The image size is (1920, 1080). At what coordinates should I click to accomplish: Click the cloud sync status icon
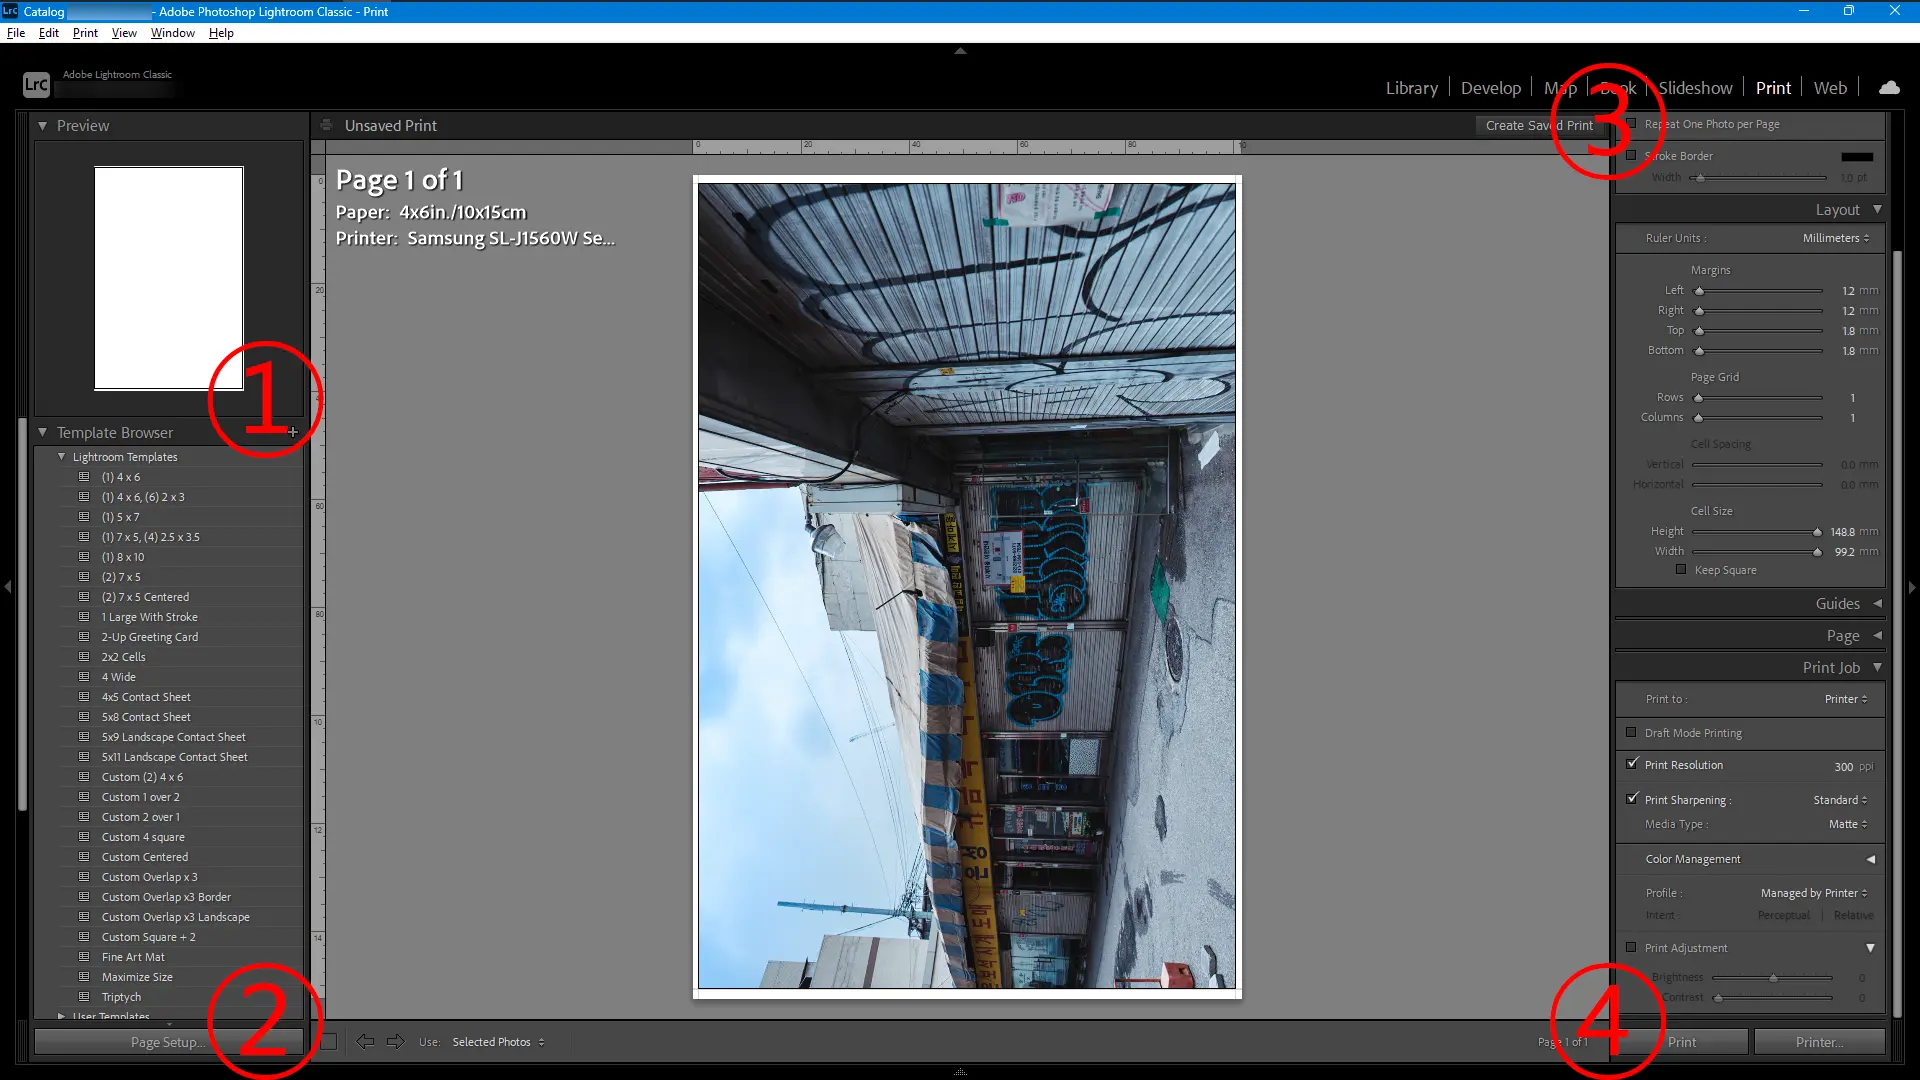pyautogui.click(x=1889, y=88)
